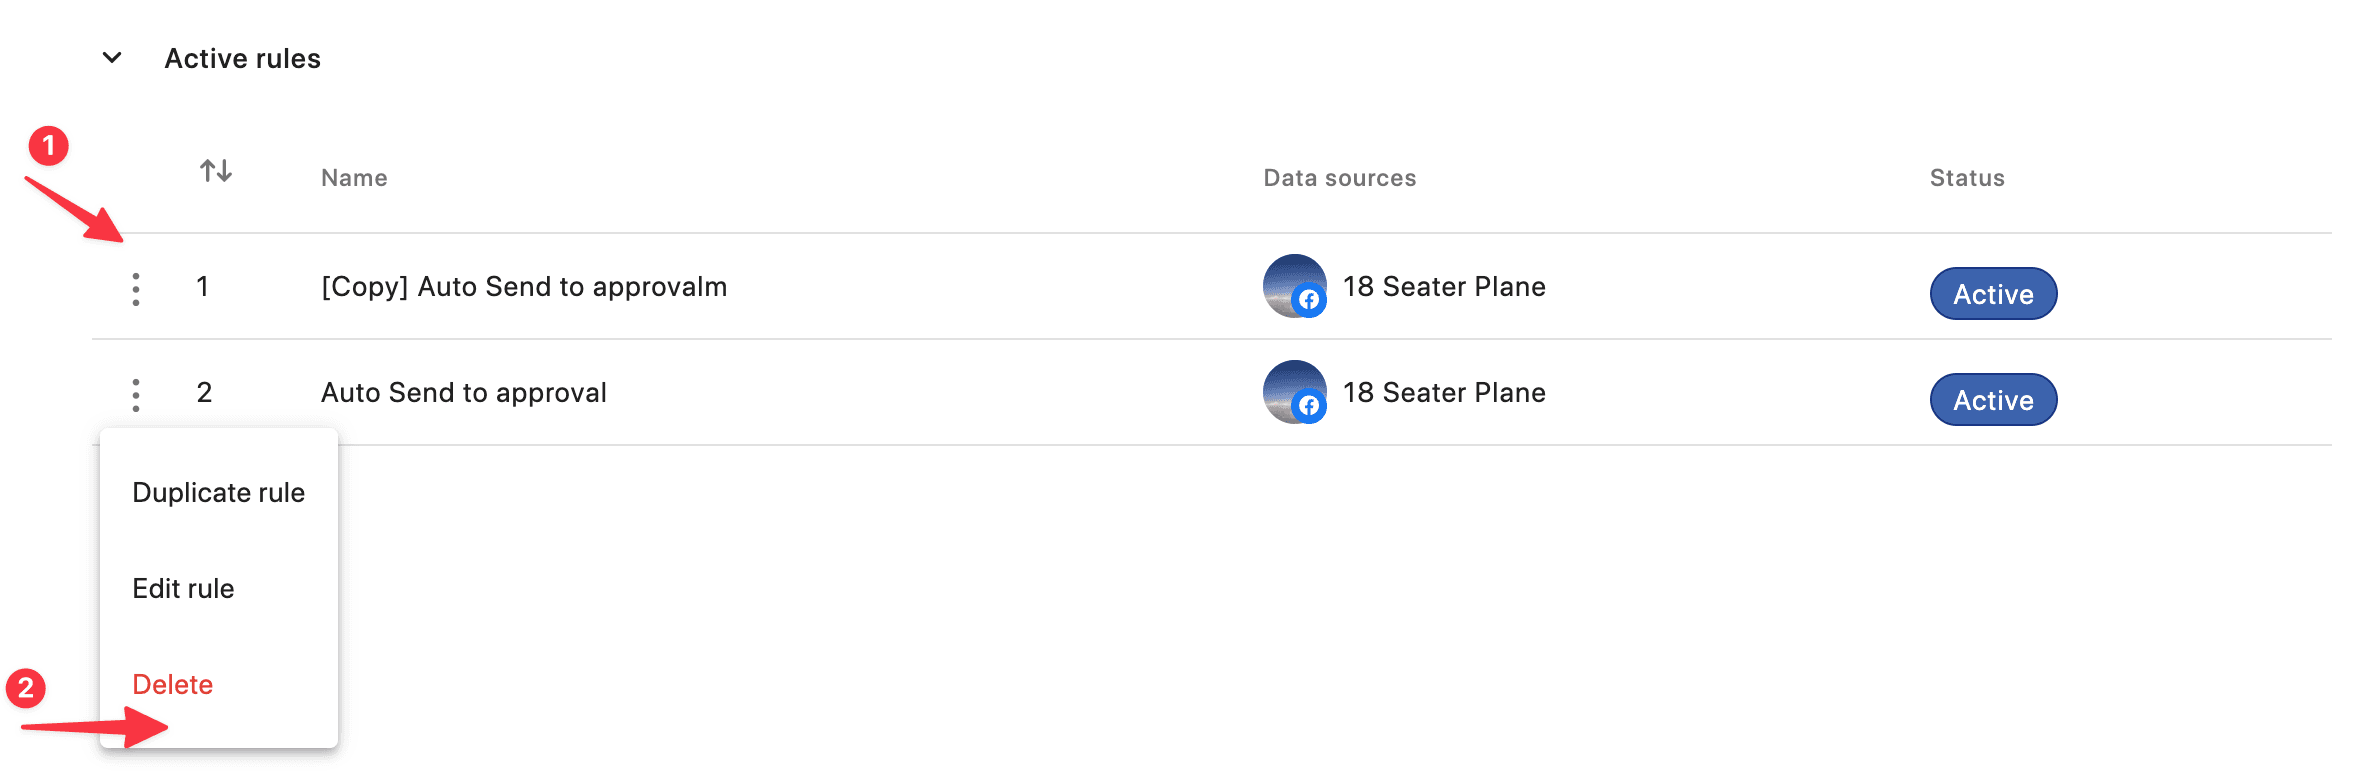Click the 18 Seater Plane label in row 2

coord(1444,393)
